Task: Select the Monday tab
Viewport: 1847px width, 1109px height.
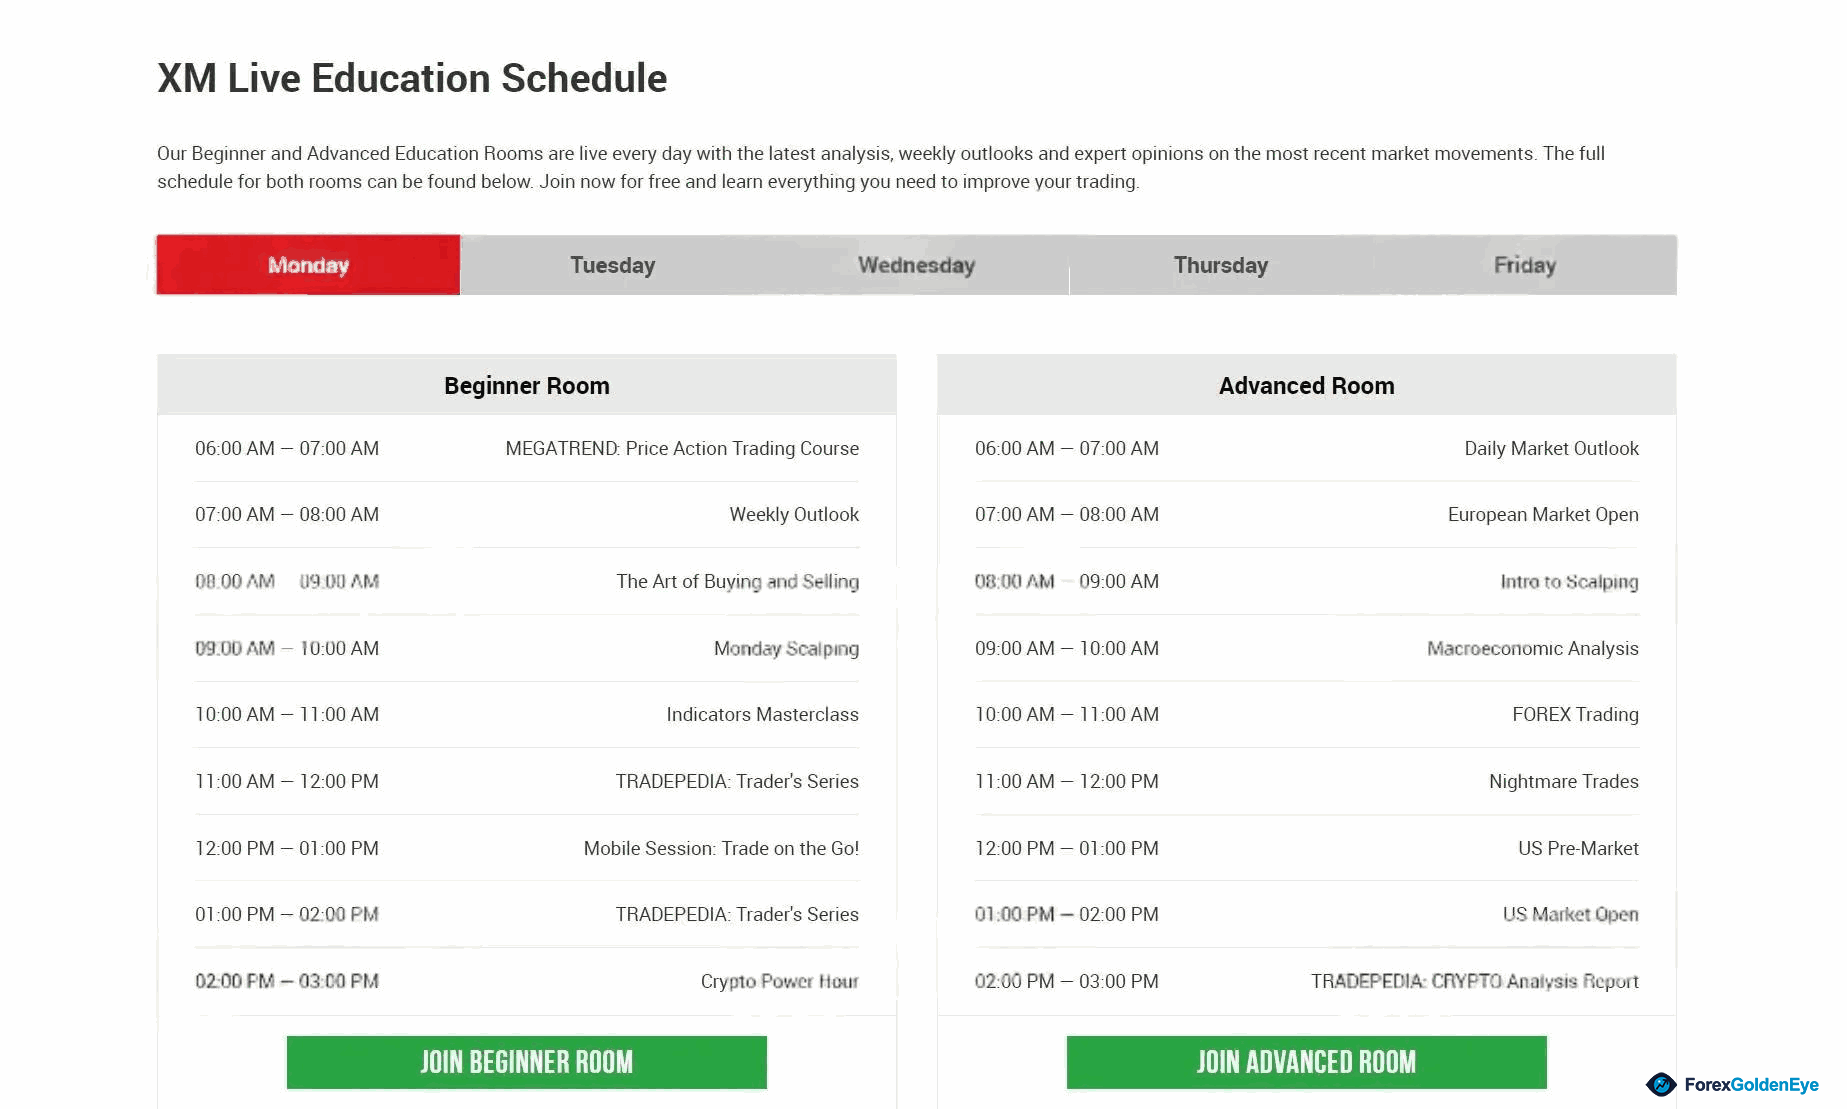Action: (x=308, y=265)
